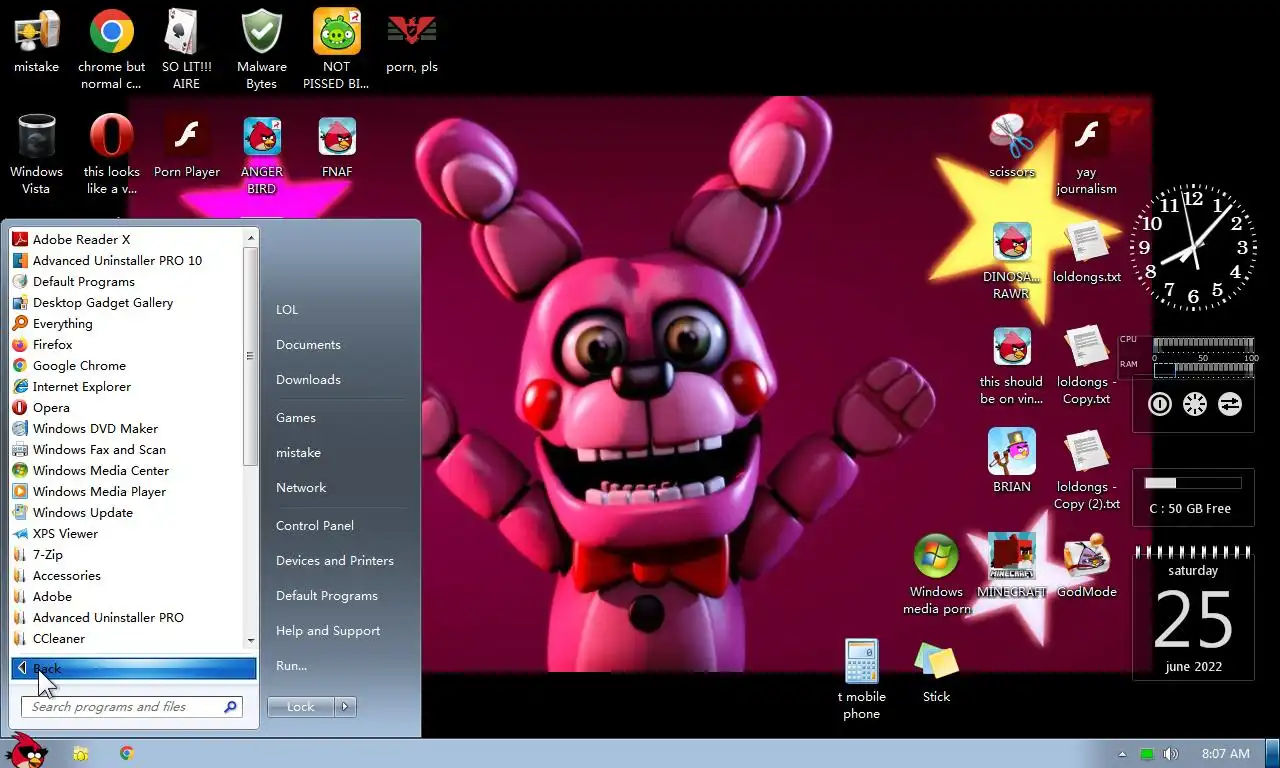Open the Windows Vista recycle bin icon
This screenshot has height=768, width=1280.
click(36, 155)
